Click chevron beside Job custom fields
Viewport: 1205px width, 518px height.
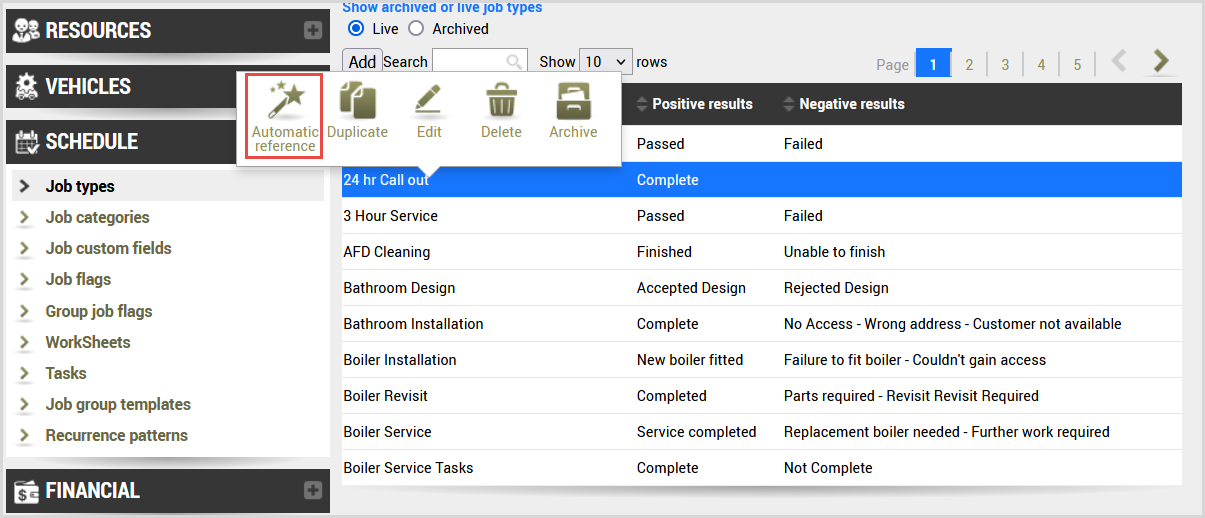pyautogui.click(x=25, y=248)
